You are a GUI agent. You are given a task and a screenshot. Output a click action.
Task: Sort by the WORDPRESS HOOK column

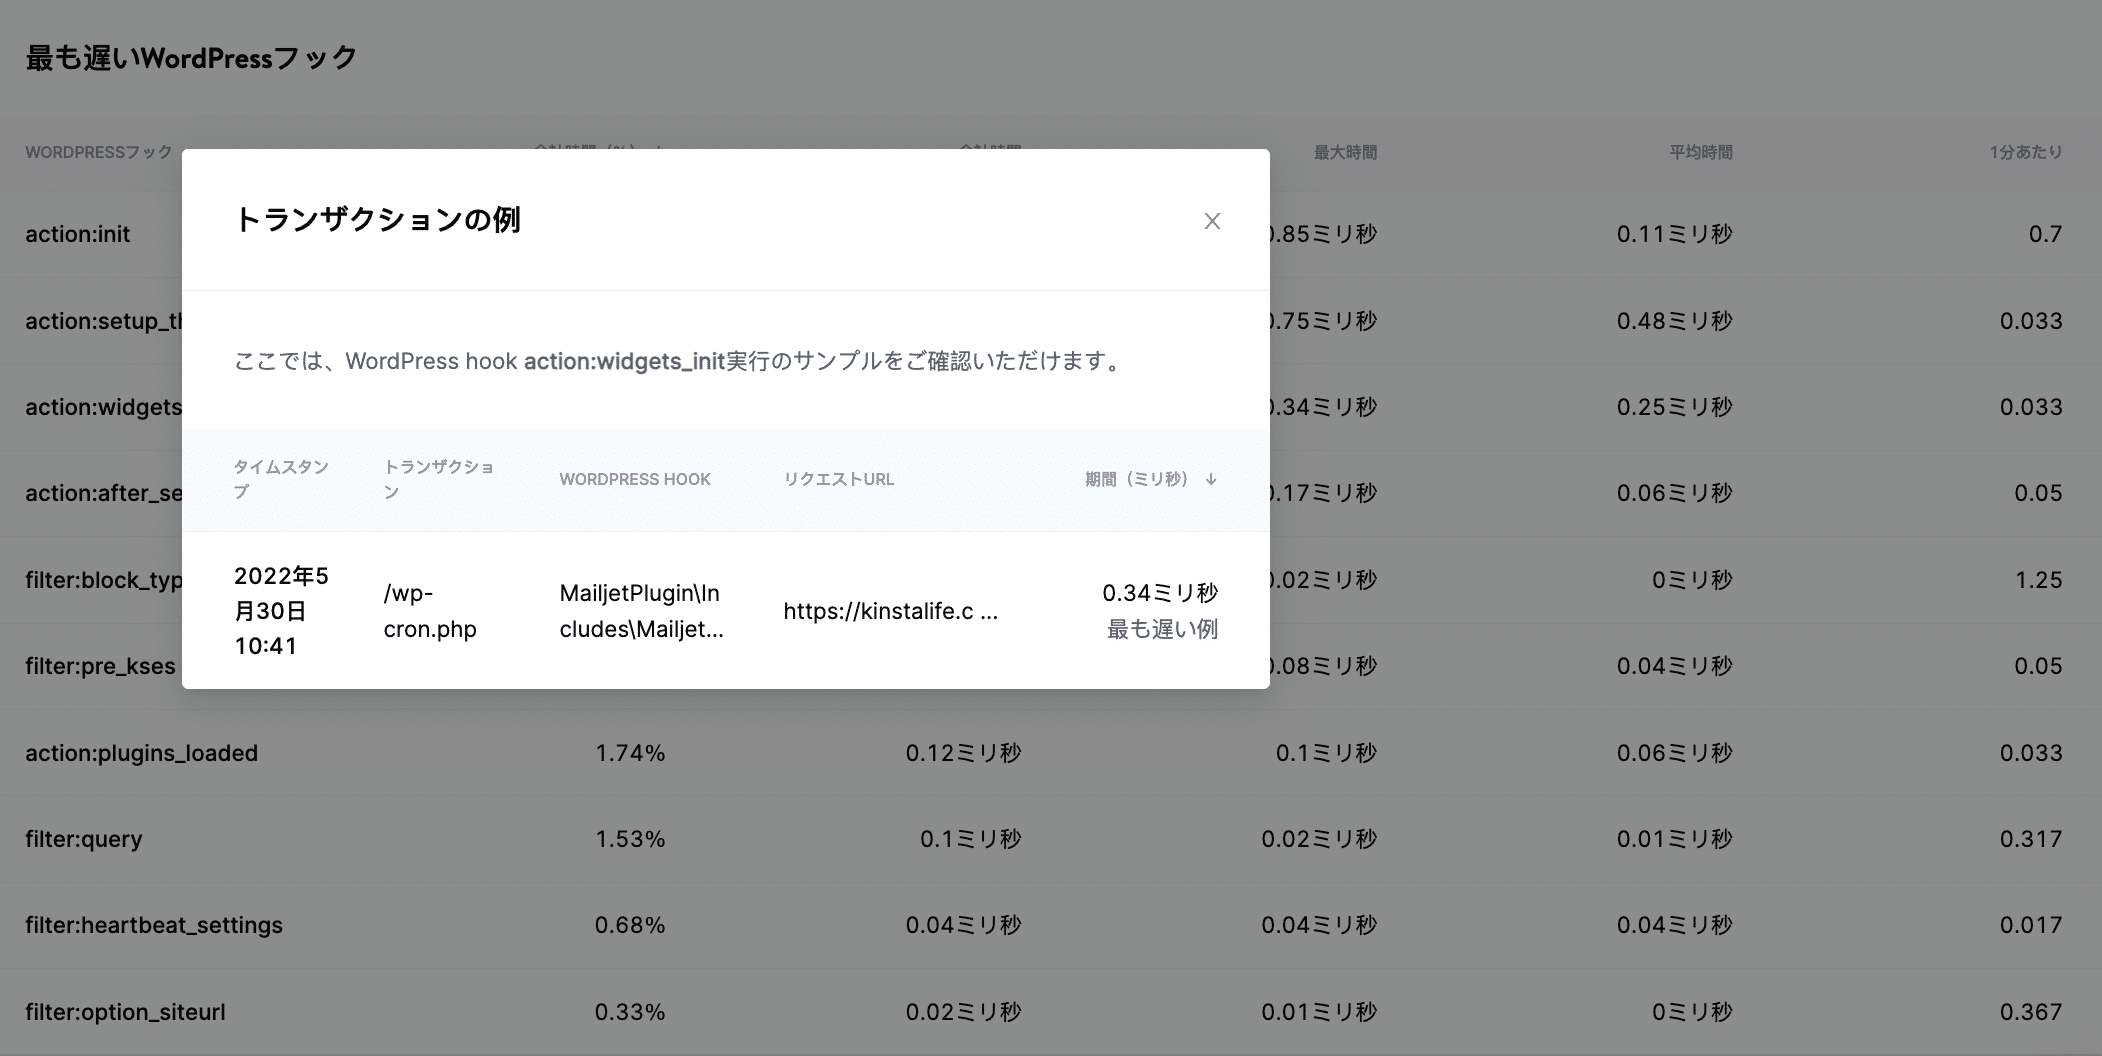[634, 479]
